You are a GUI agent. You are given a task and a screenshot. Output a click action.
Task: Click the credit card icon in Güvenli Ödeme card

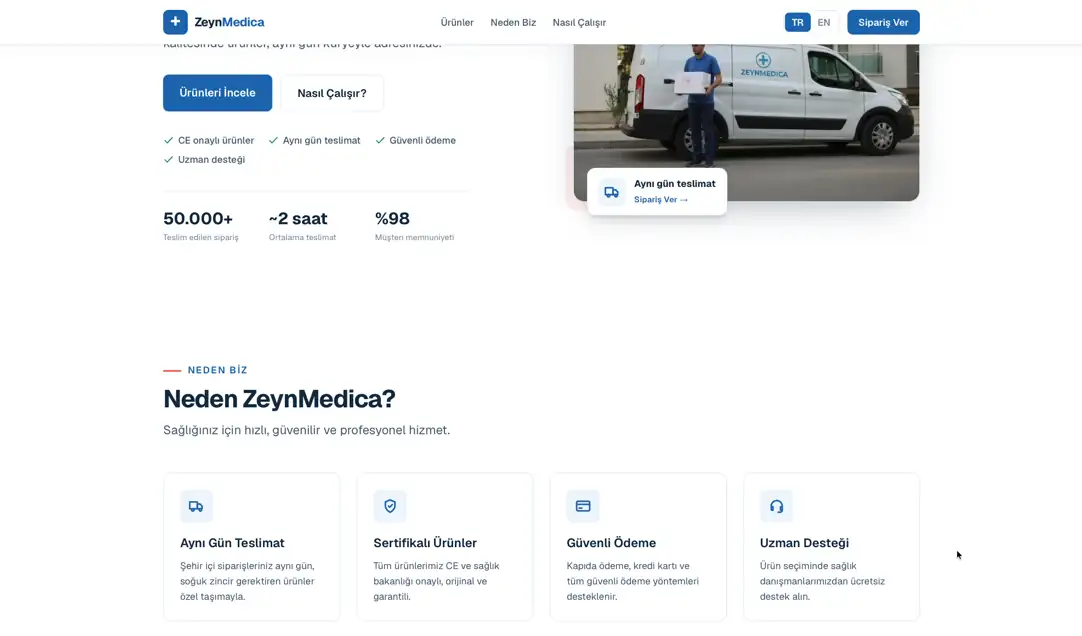click(x=583, y=506)
